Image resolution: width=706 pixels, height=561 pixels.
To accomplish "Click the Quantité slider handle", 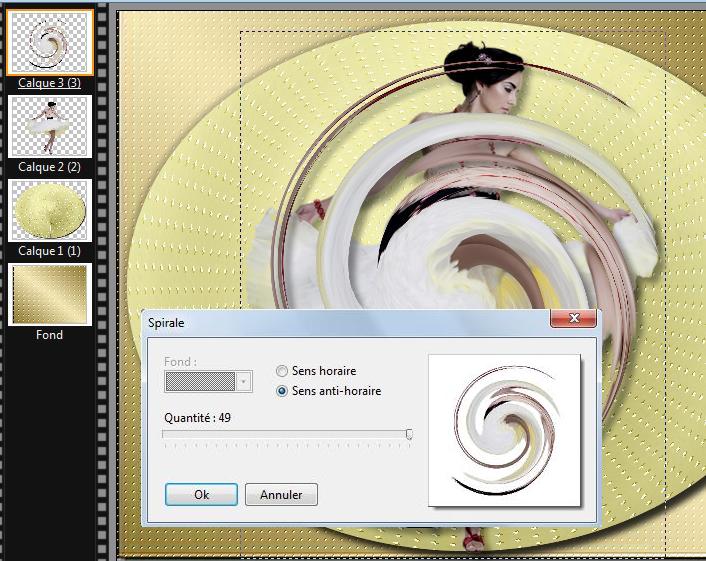I will point(409,434).
